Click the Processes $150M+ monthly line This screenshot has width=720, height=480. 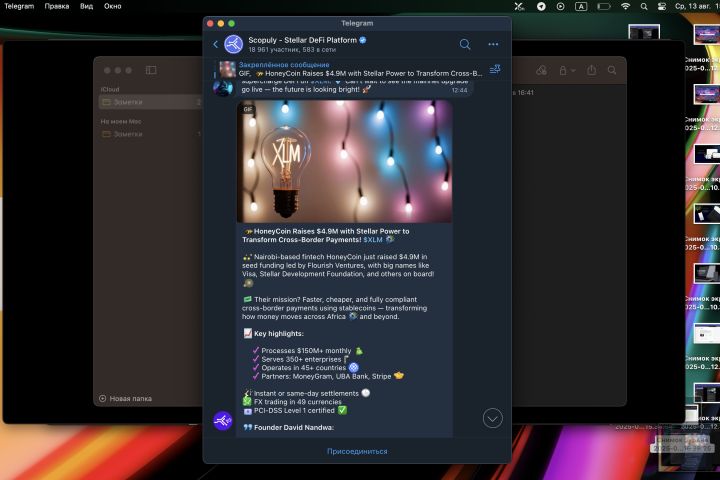tap(306, 350)
